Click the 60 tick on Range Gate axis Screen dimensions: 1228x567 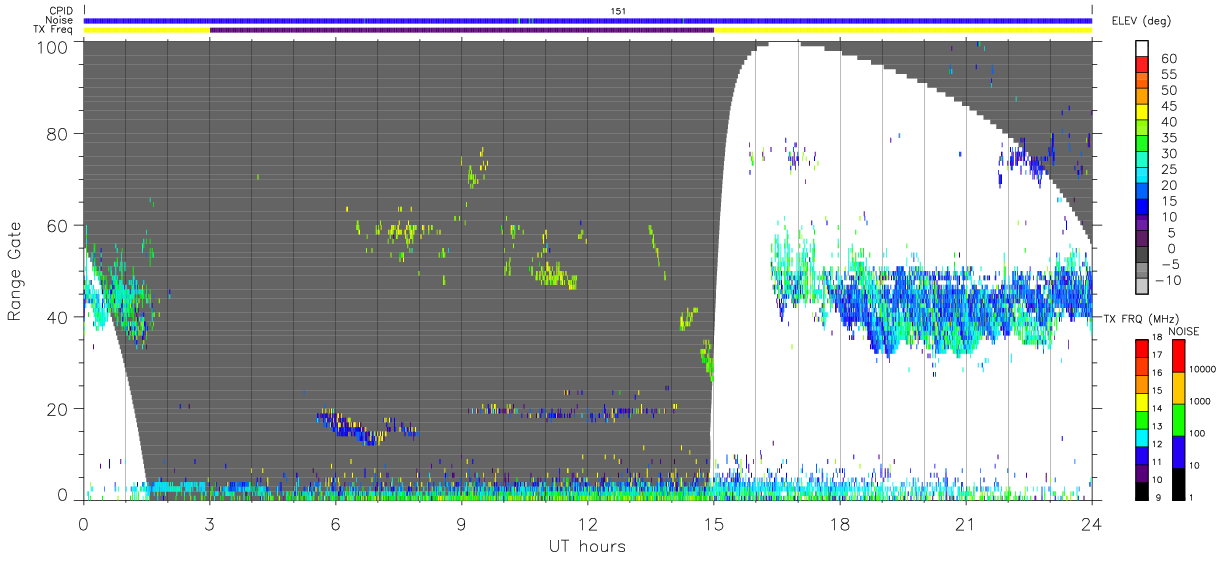coord(57,225)
